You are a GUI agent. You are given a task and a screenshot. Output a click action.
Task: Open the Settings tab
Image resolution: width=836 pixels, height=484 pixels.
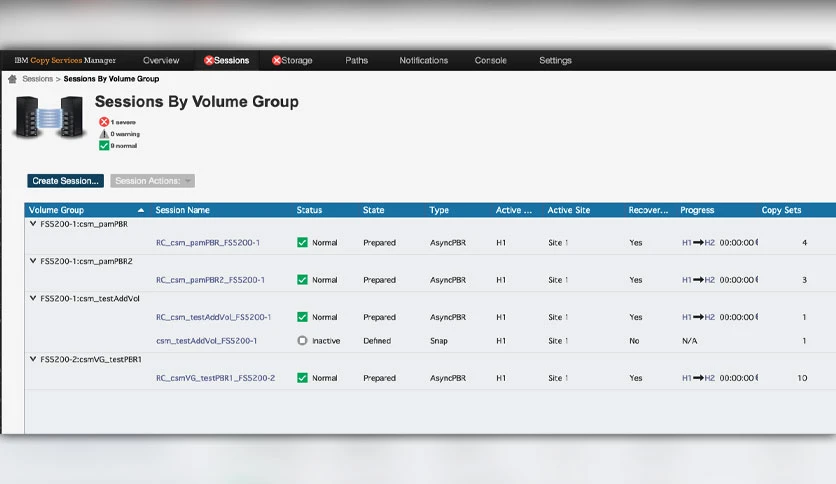point(555,60)
